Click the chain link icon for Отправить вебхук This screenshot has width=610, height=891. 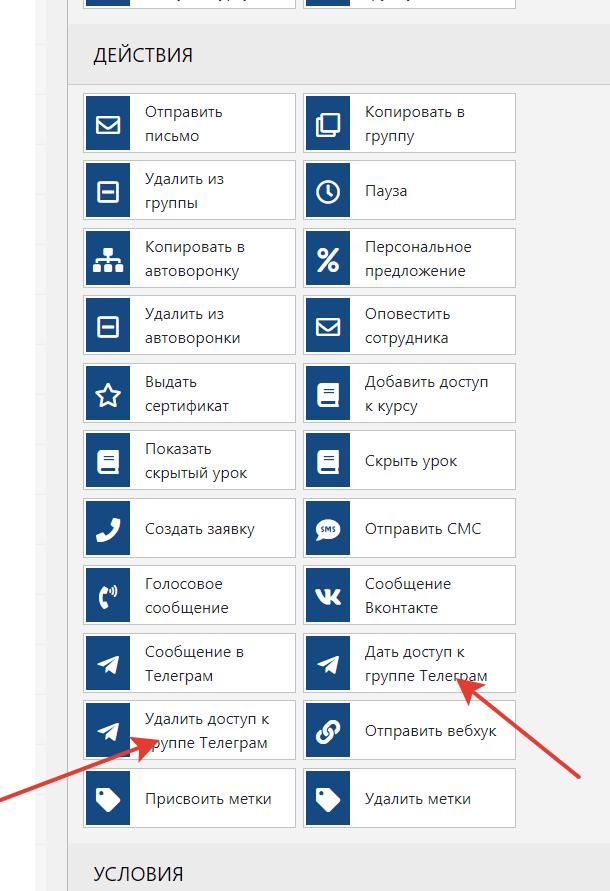click(328, 731)
